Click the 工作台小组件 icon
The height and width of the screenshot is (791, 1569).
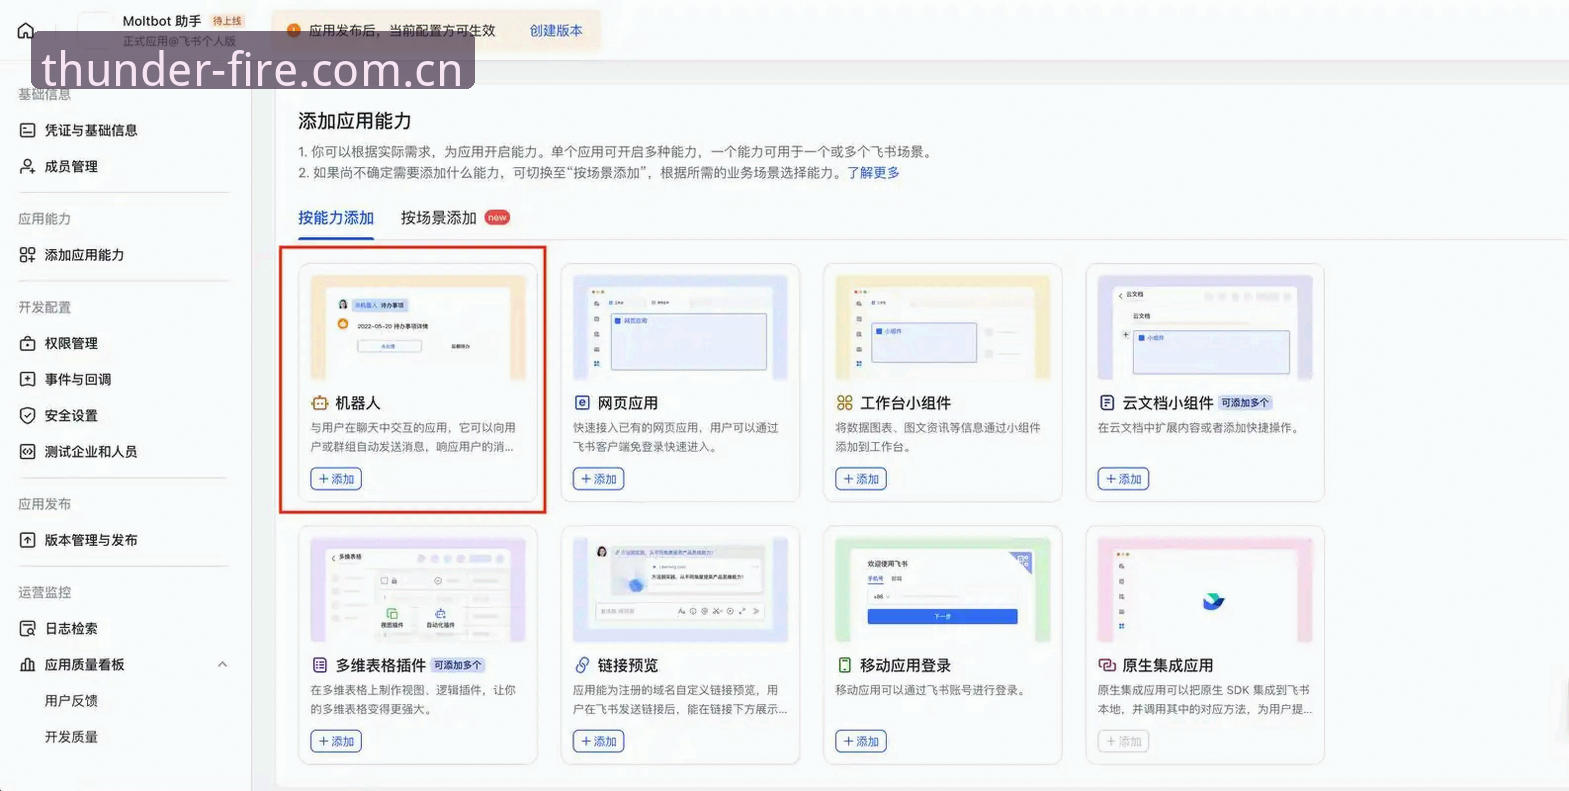(844, 403)
